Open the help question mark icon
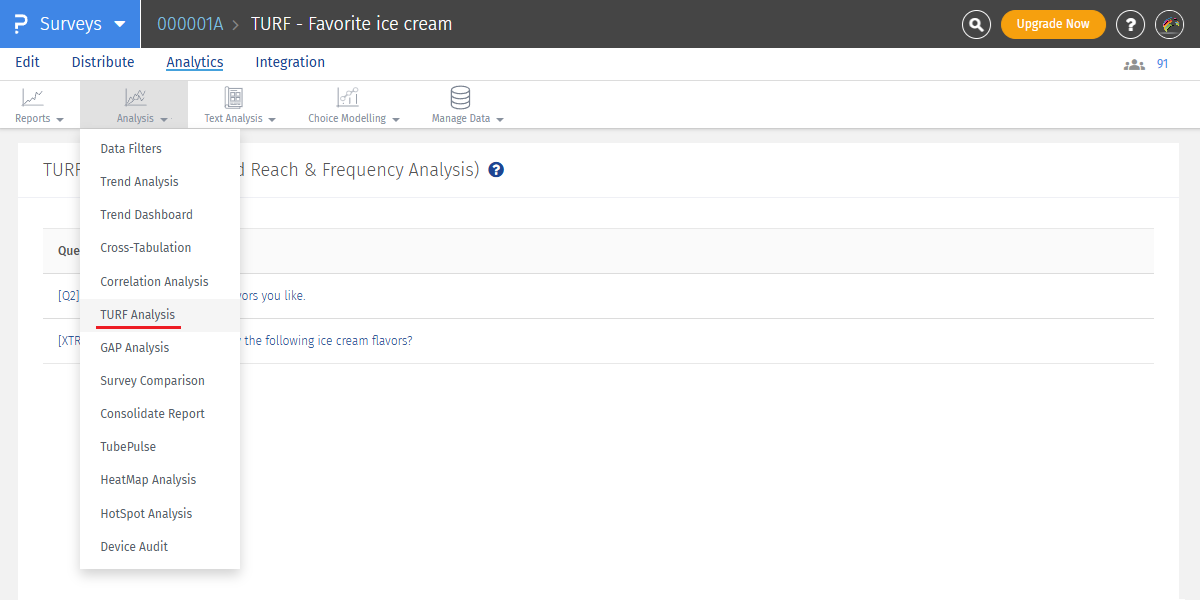1200x600 pixels. tap(1130, 24)
